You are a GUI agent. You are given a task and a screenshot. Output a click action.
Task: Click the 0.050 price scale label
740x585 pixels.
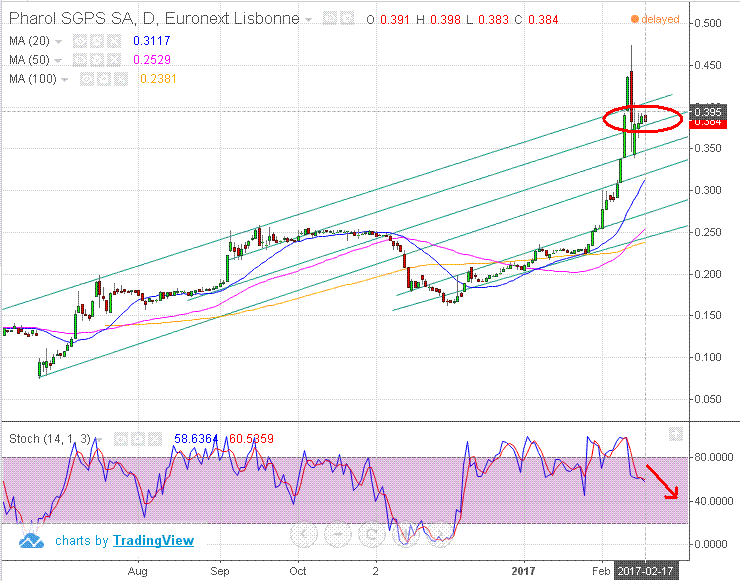pyautogui.click(x=708, y=399)
